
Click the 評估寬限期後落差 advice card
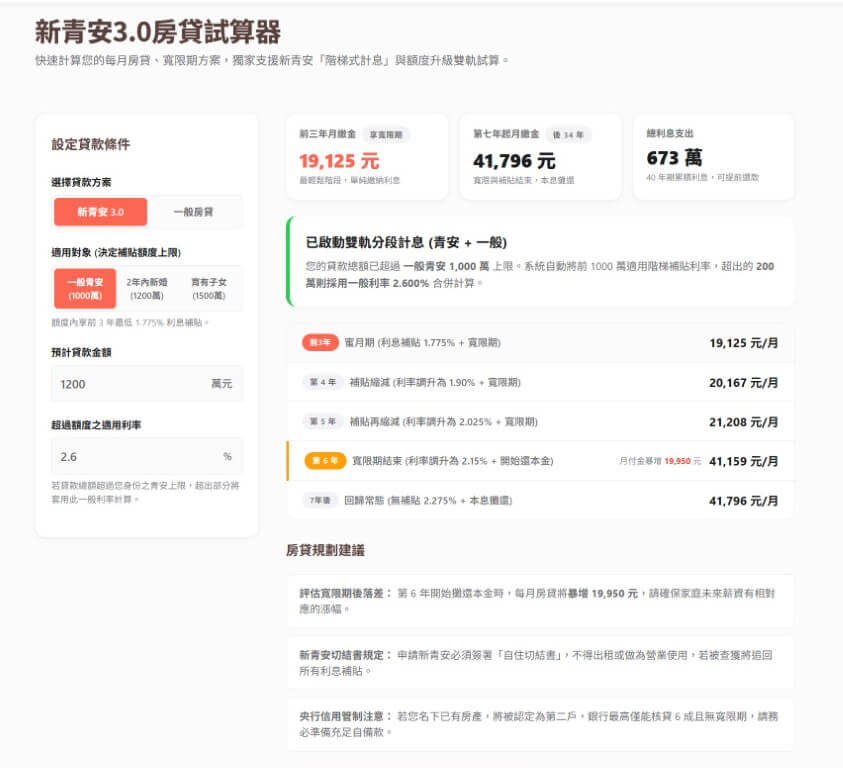pyautogui.click(x=540, y=601)
